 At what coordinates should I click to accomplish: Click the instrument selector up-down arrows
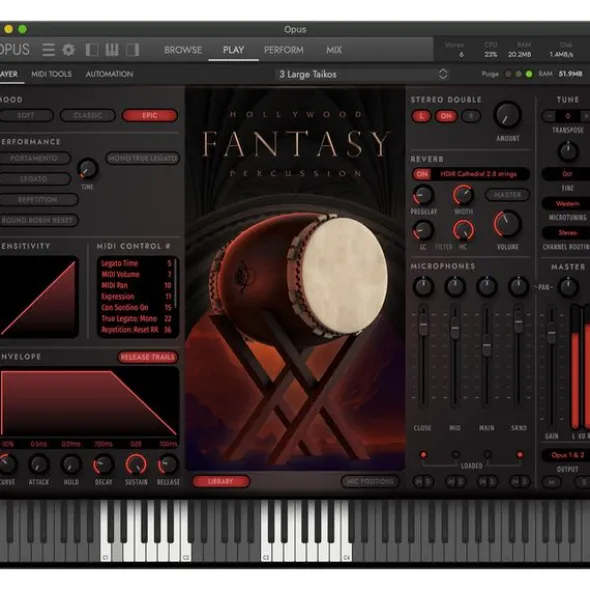pyautogui.click(x=443, y=74)
